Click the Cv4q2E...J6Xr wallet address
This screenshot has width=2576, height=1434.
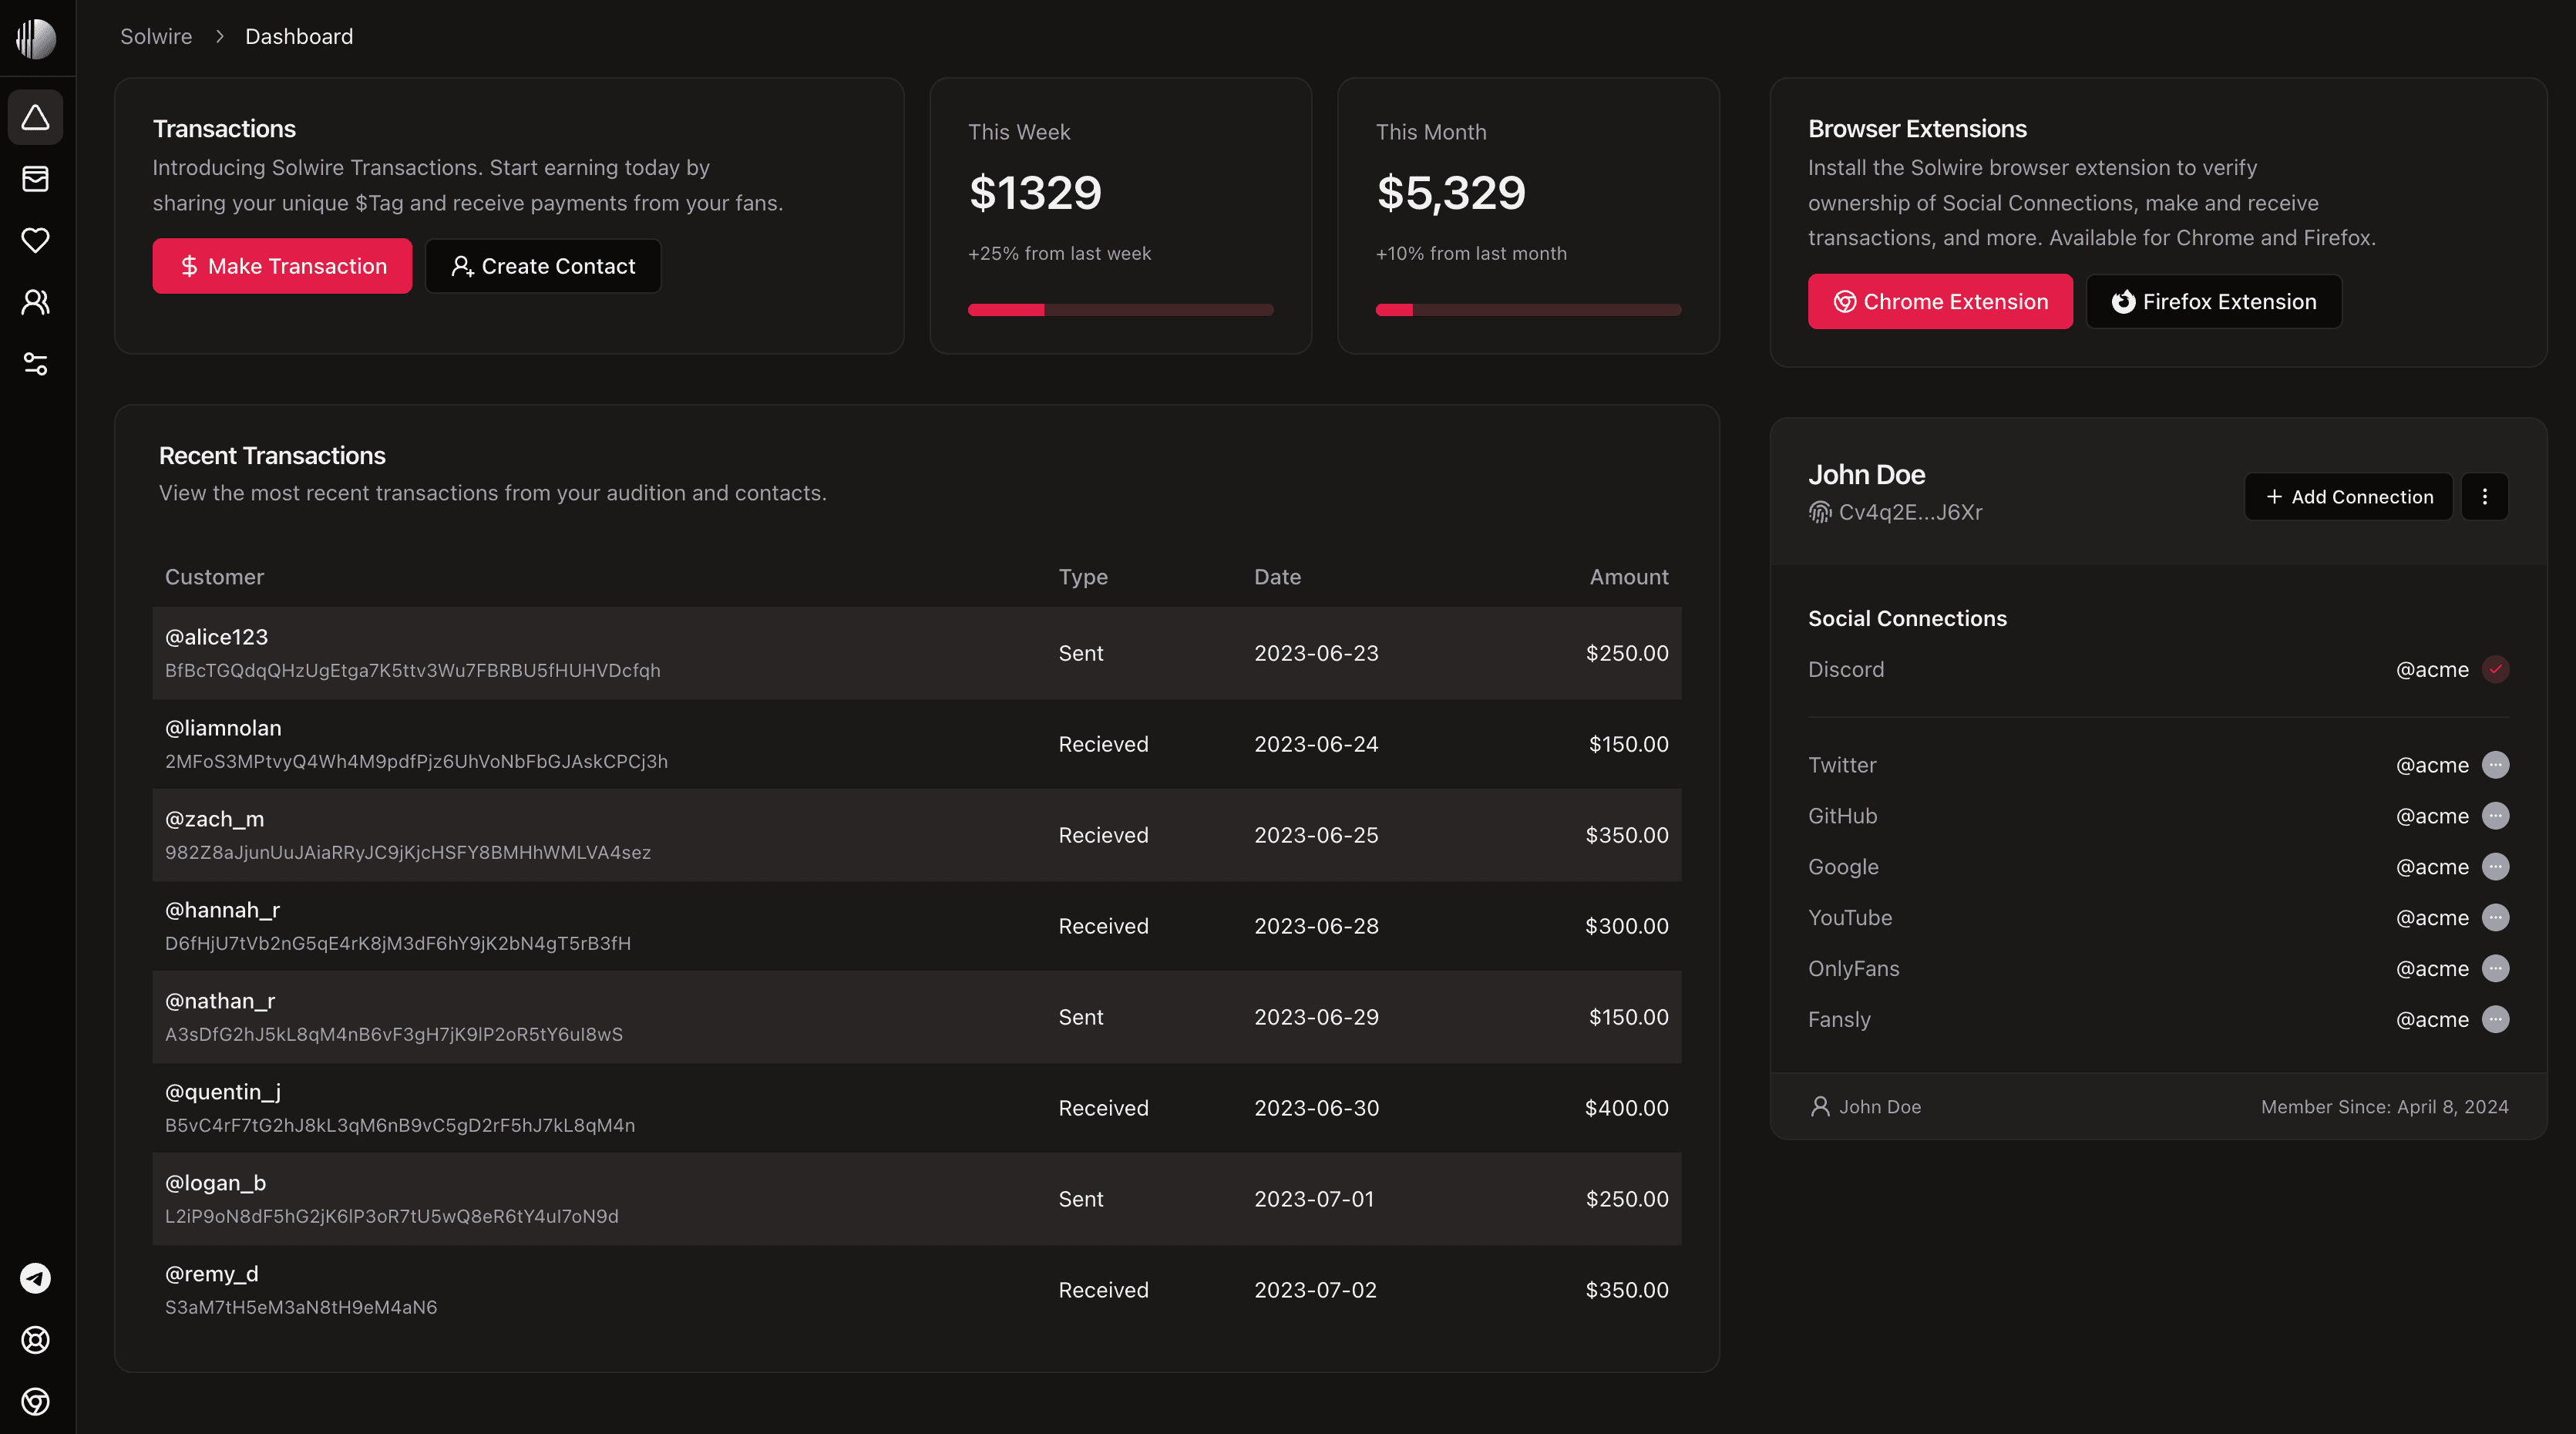pos(1910,512)
